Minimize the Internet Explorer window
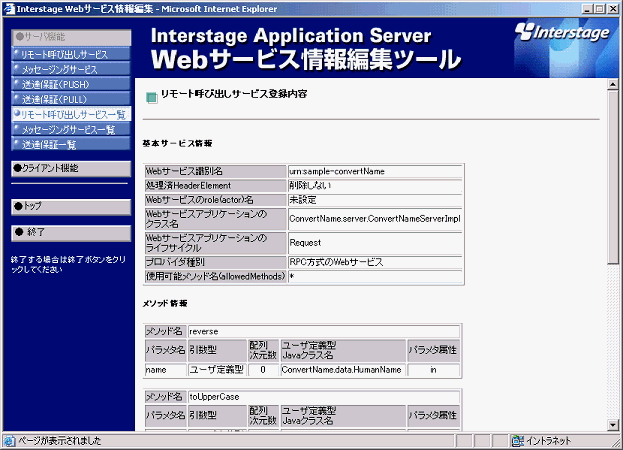This screenshot has width=623, height=450. click(588, 9)
